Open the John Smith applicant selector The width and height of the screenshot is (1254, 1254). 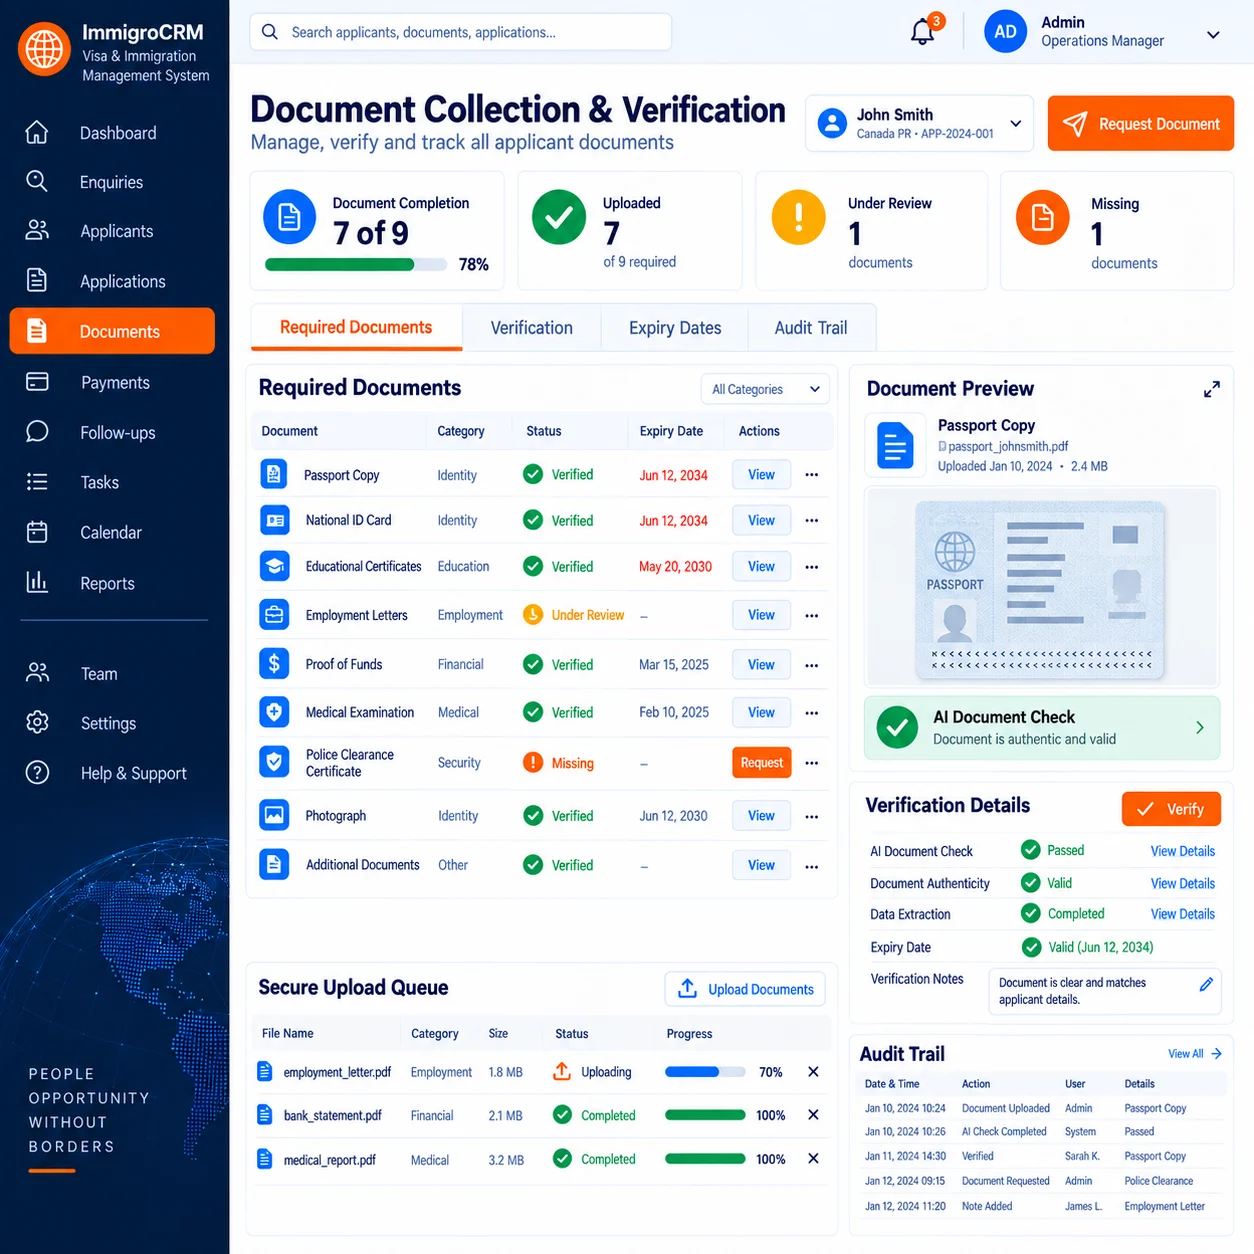click(x=919, y=123)
